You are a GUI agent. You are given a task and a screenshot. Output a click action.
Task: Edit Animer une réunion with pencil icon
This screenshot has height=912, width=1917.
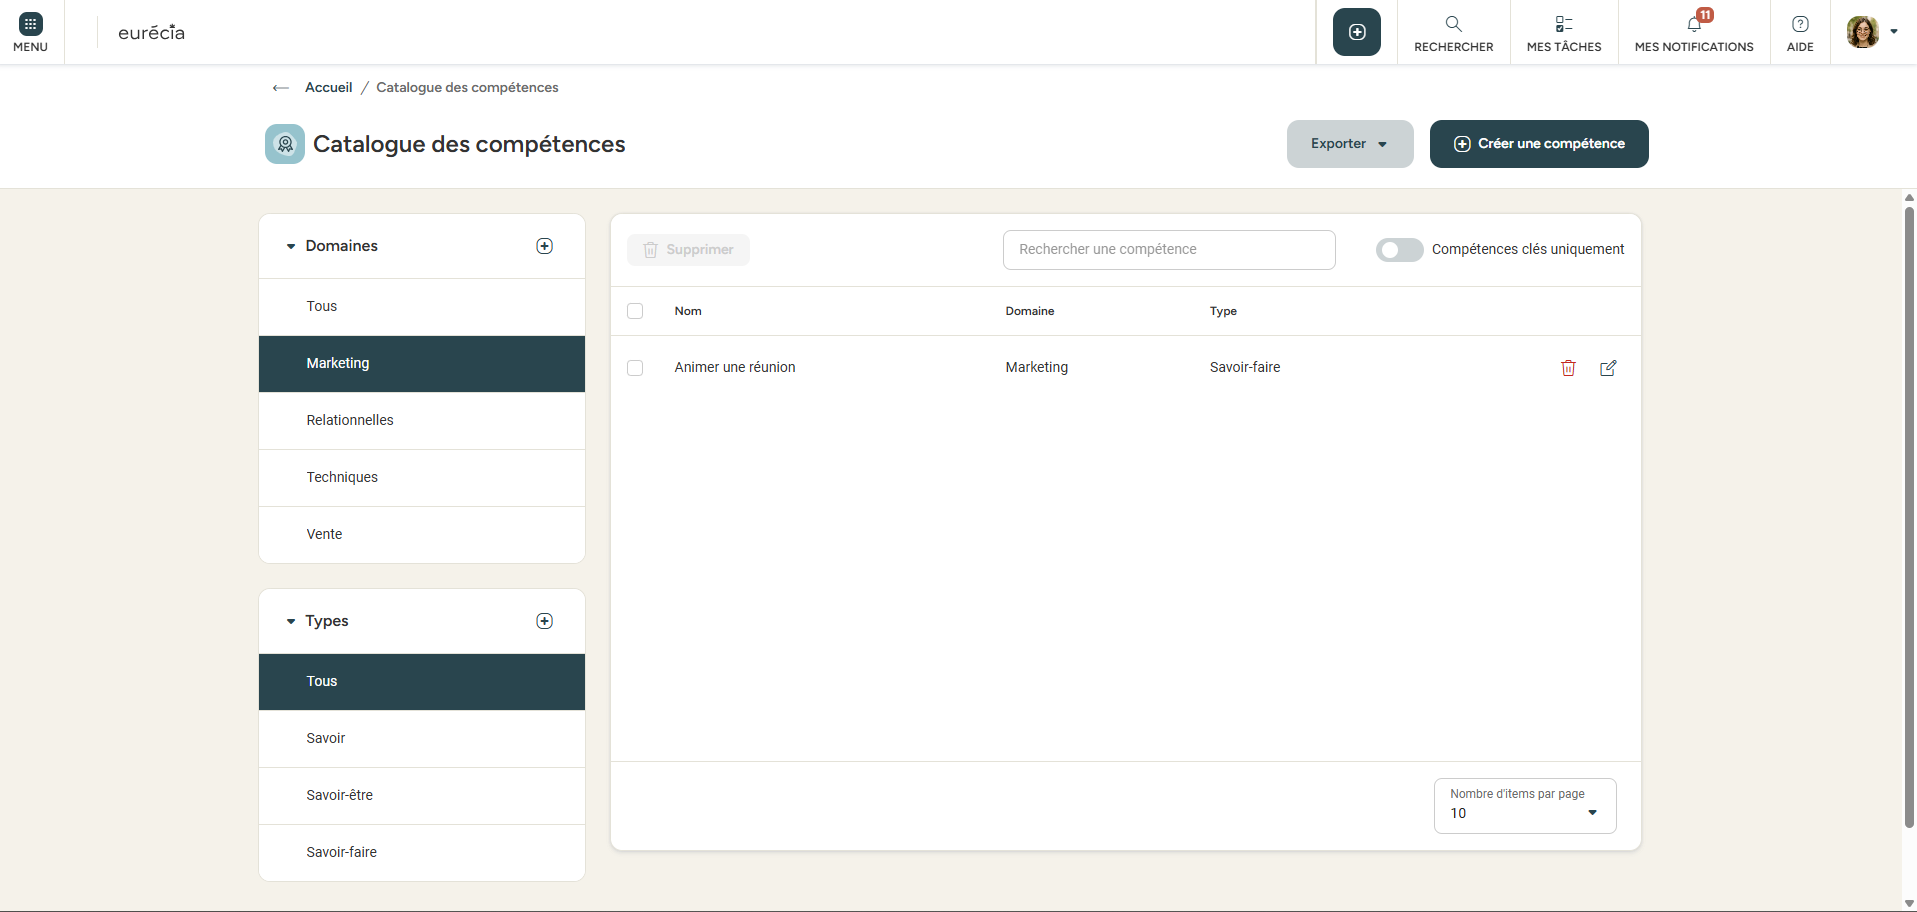(1608, 368)
